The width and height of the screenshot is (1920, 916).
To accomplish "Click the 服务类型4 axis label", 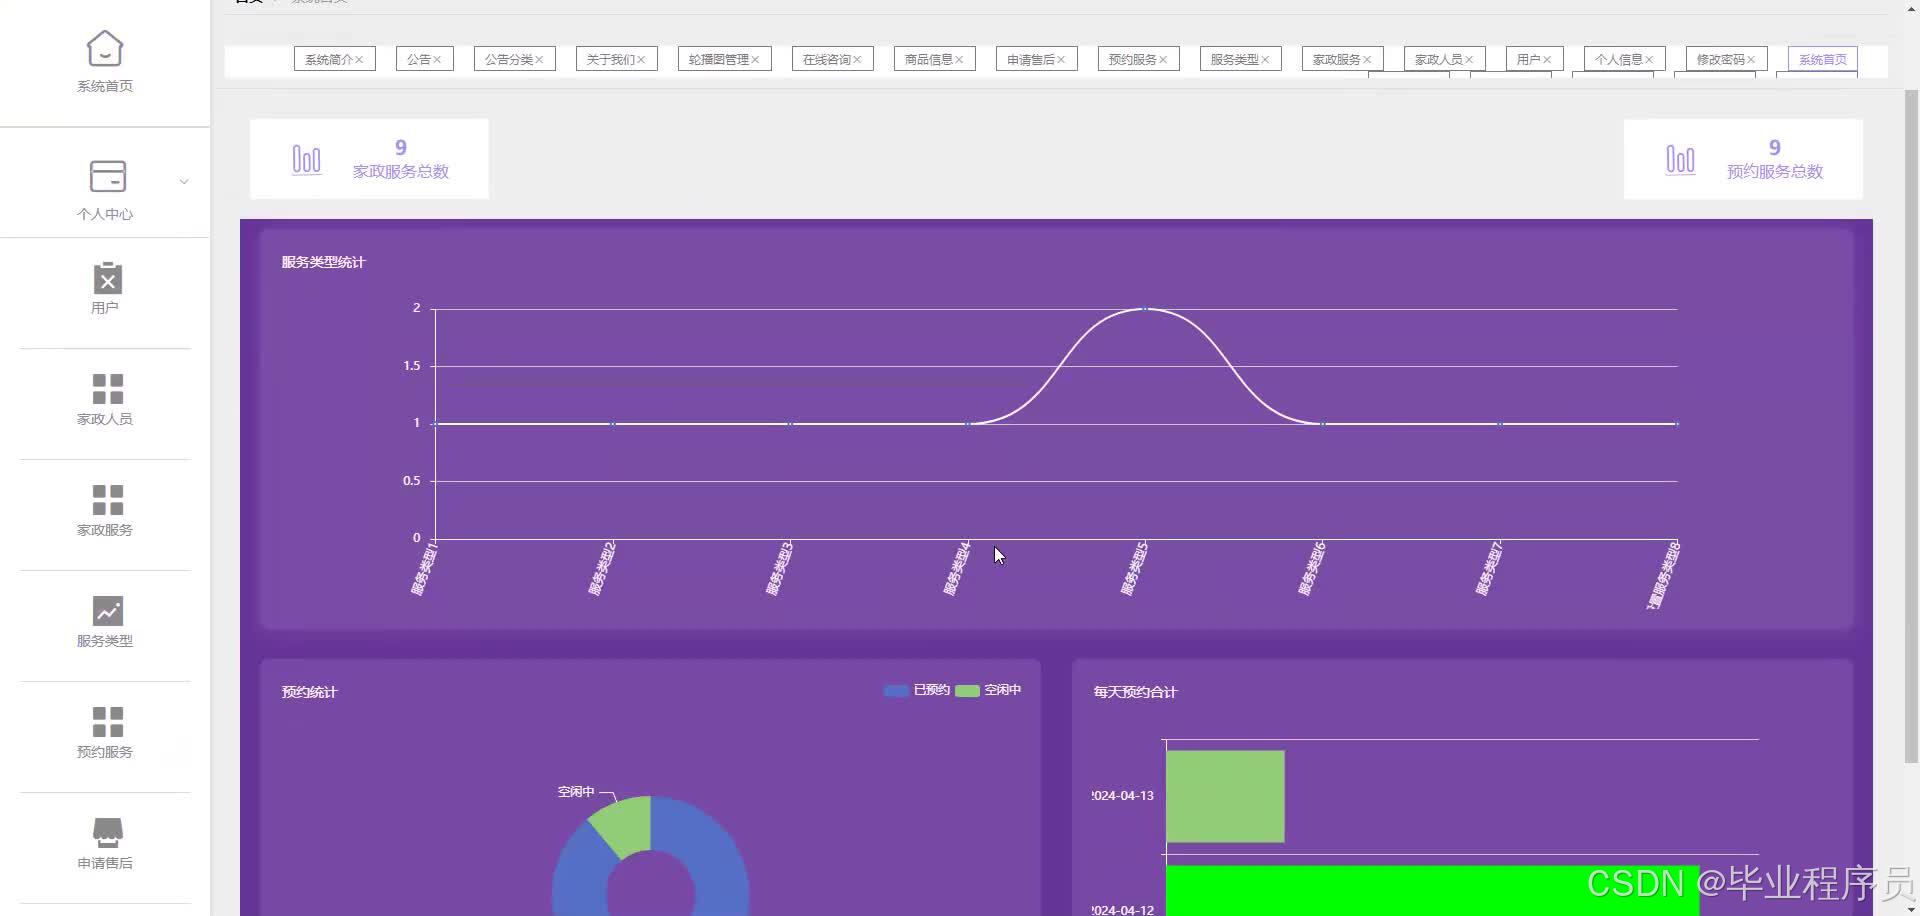I will point(957,569).
